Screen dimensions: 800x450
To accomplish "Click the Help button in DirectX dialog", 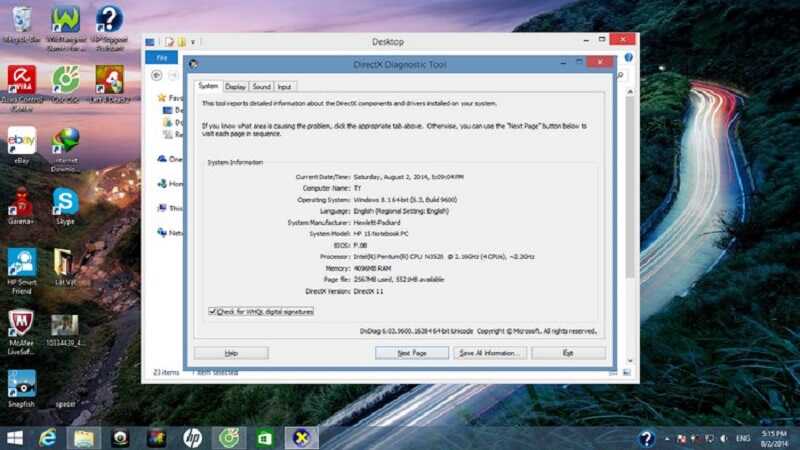I will (231, 353).
